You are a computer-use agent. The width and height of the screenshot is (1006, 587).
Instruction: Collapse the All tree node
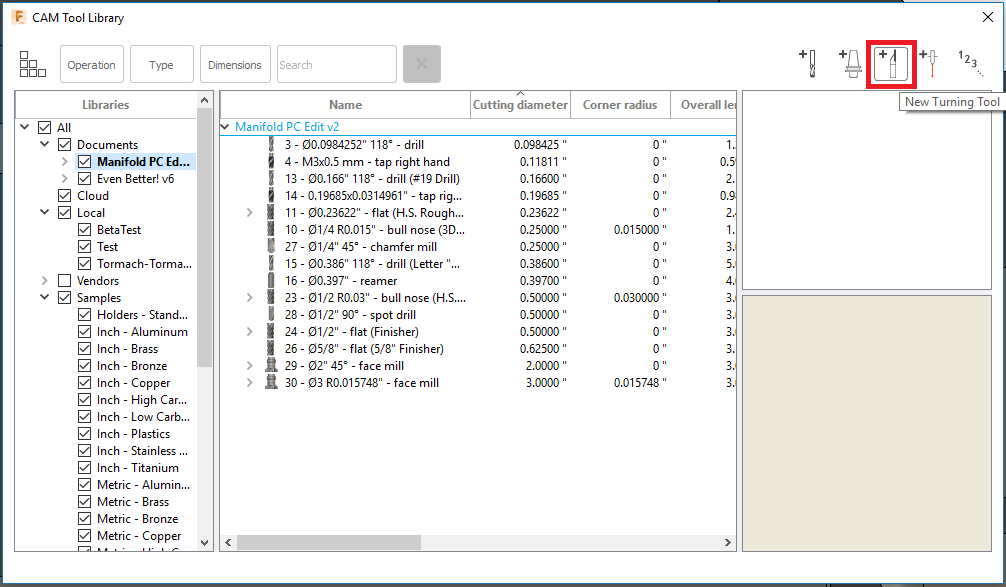point(25,127)
